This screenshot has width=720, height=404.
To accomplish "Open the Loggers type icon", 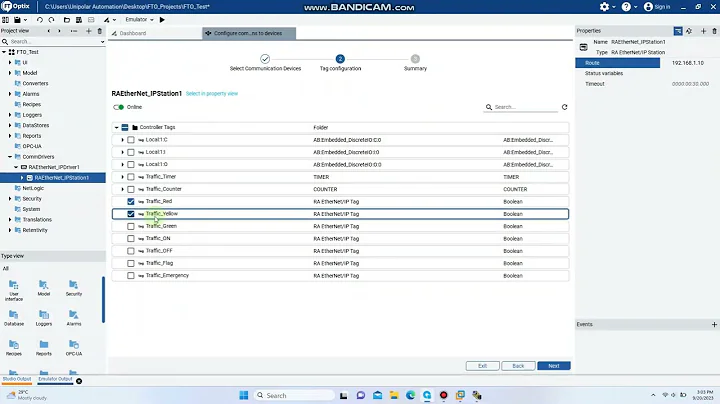I will (x=44, y=318).
